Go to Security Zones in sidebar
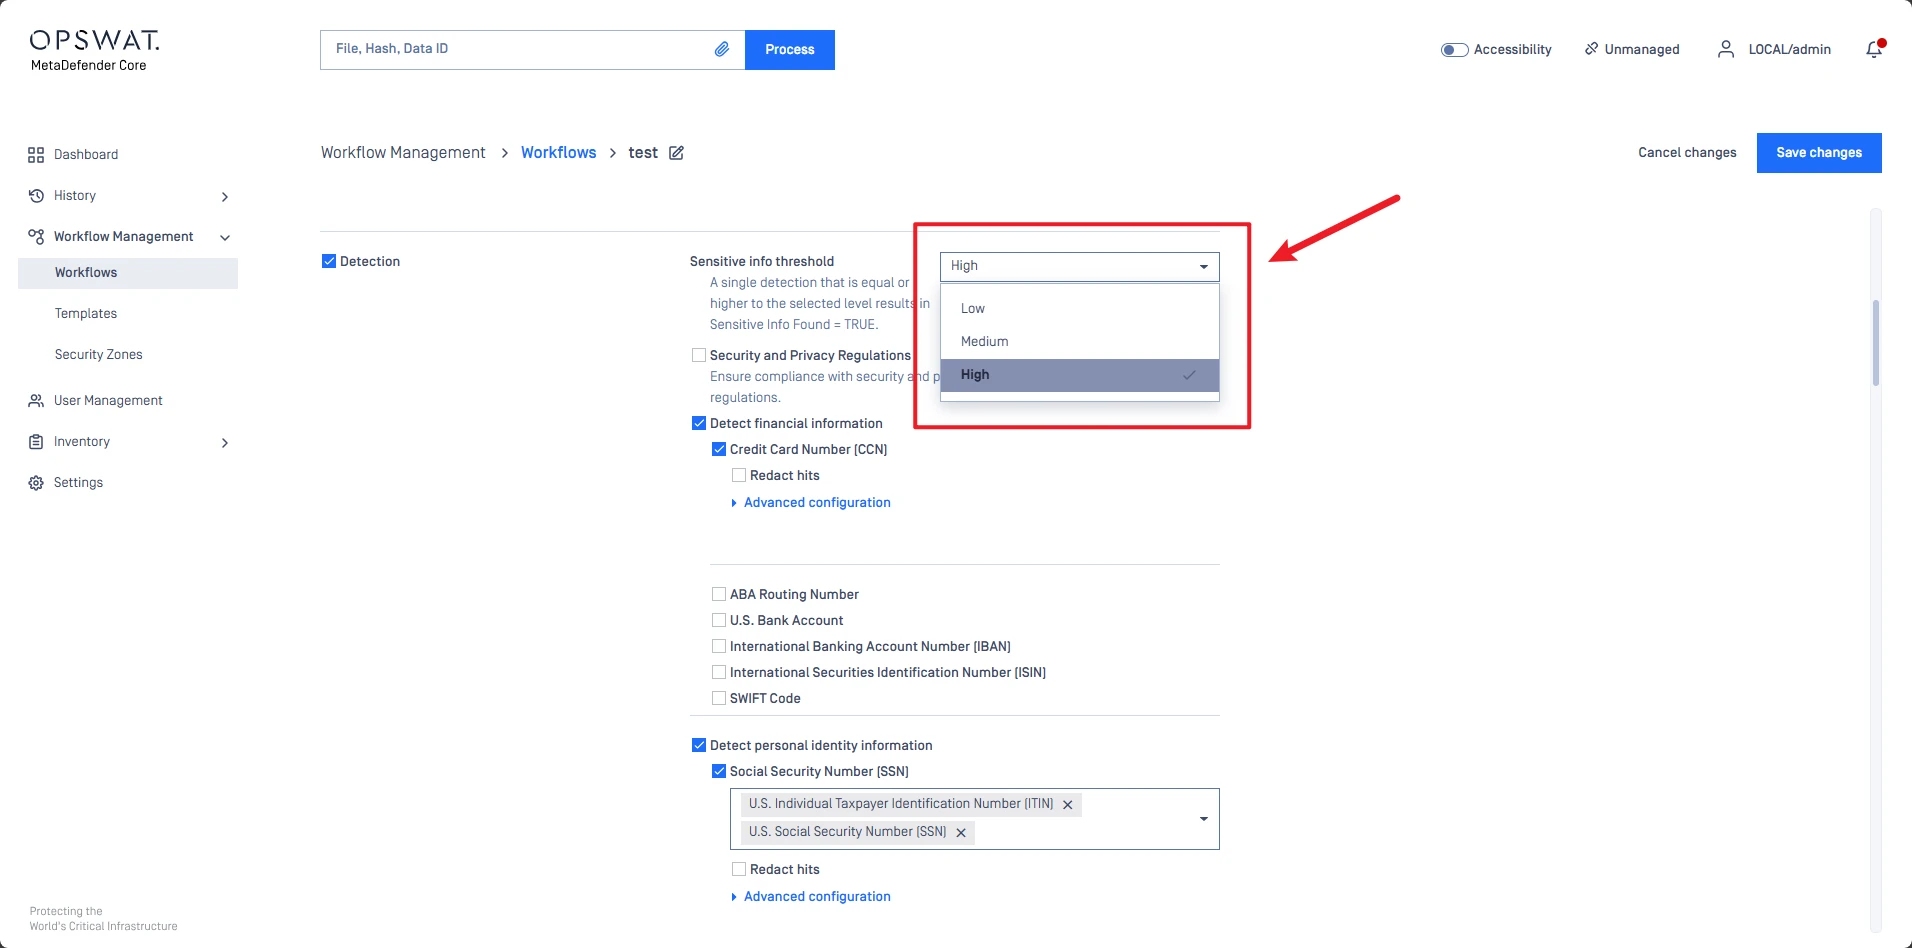Viewport: 1912px width, 948px height. pyautogui.click(x=99, y=355)
